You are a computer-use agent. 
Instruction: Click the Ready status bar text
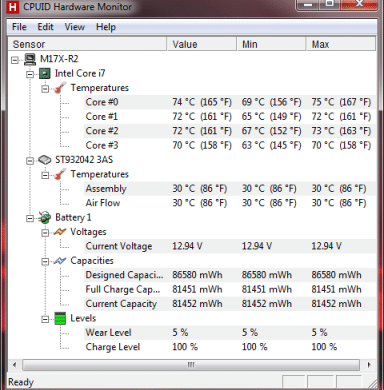coord(21,382)
